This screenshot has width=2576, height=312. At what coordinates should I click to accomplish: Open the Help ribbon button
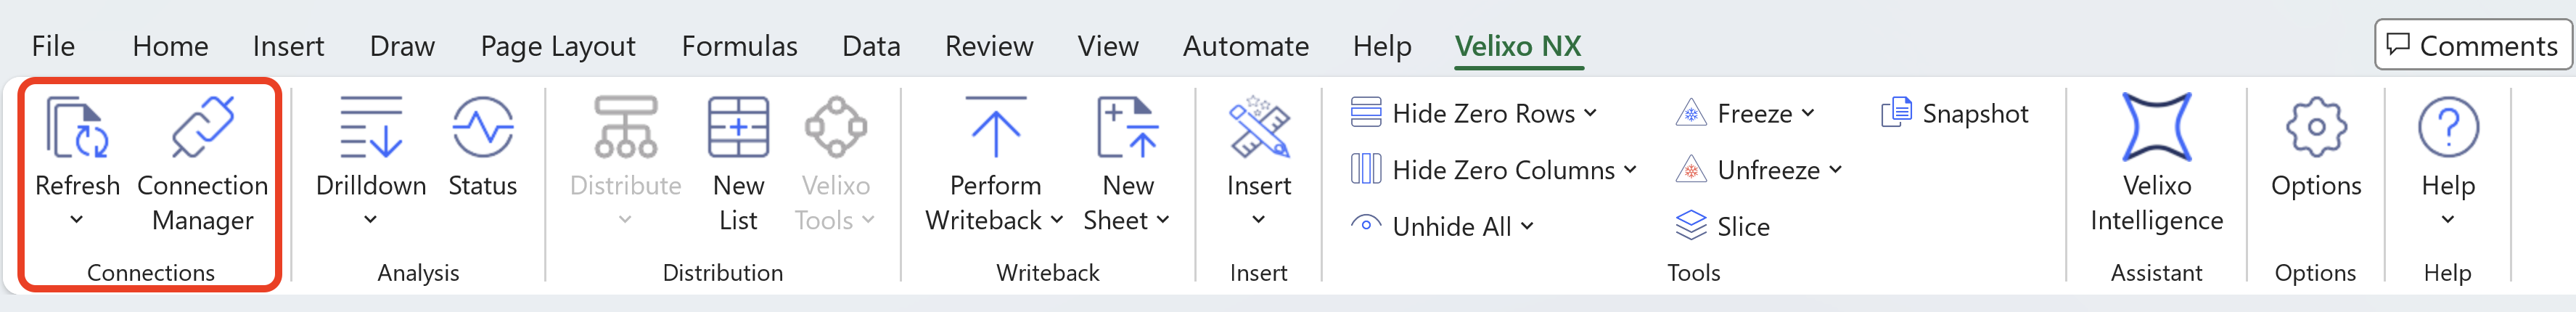[x=2447, y=129]
